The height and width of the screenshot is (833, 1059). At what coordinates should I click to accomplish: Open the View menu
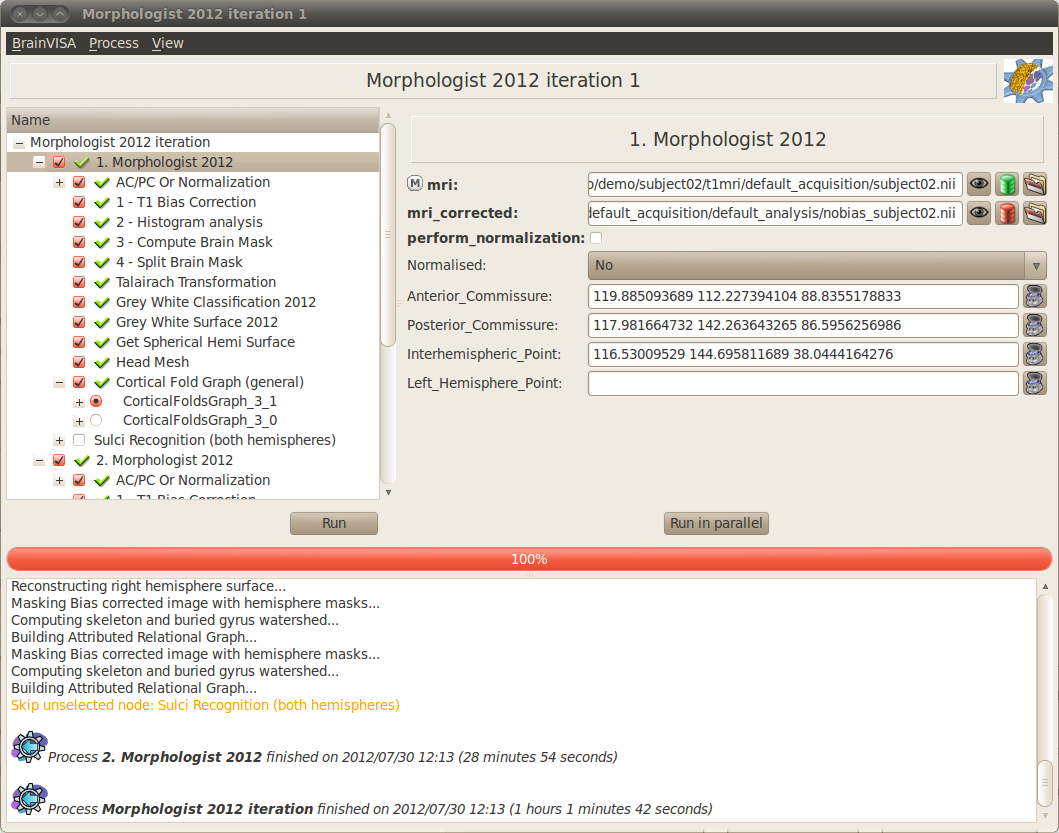click(x=167, y=43)
